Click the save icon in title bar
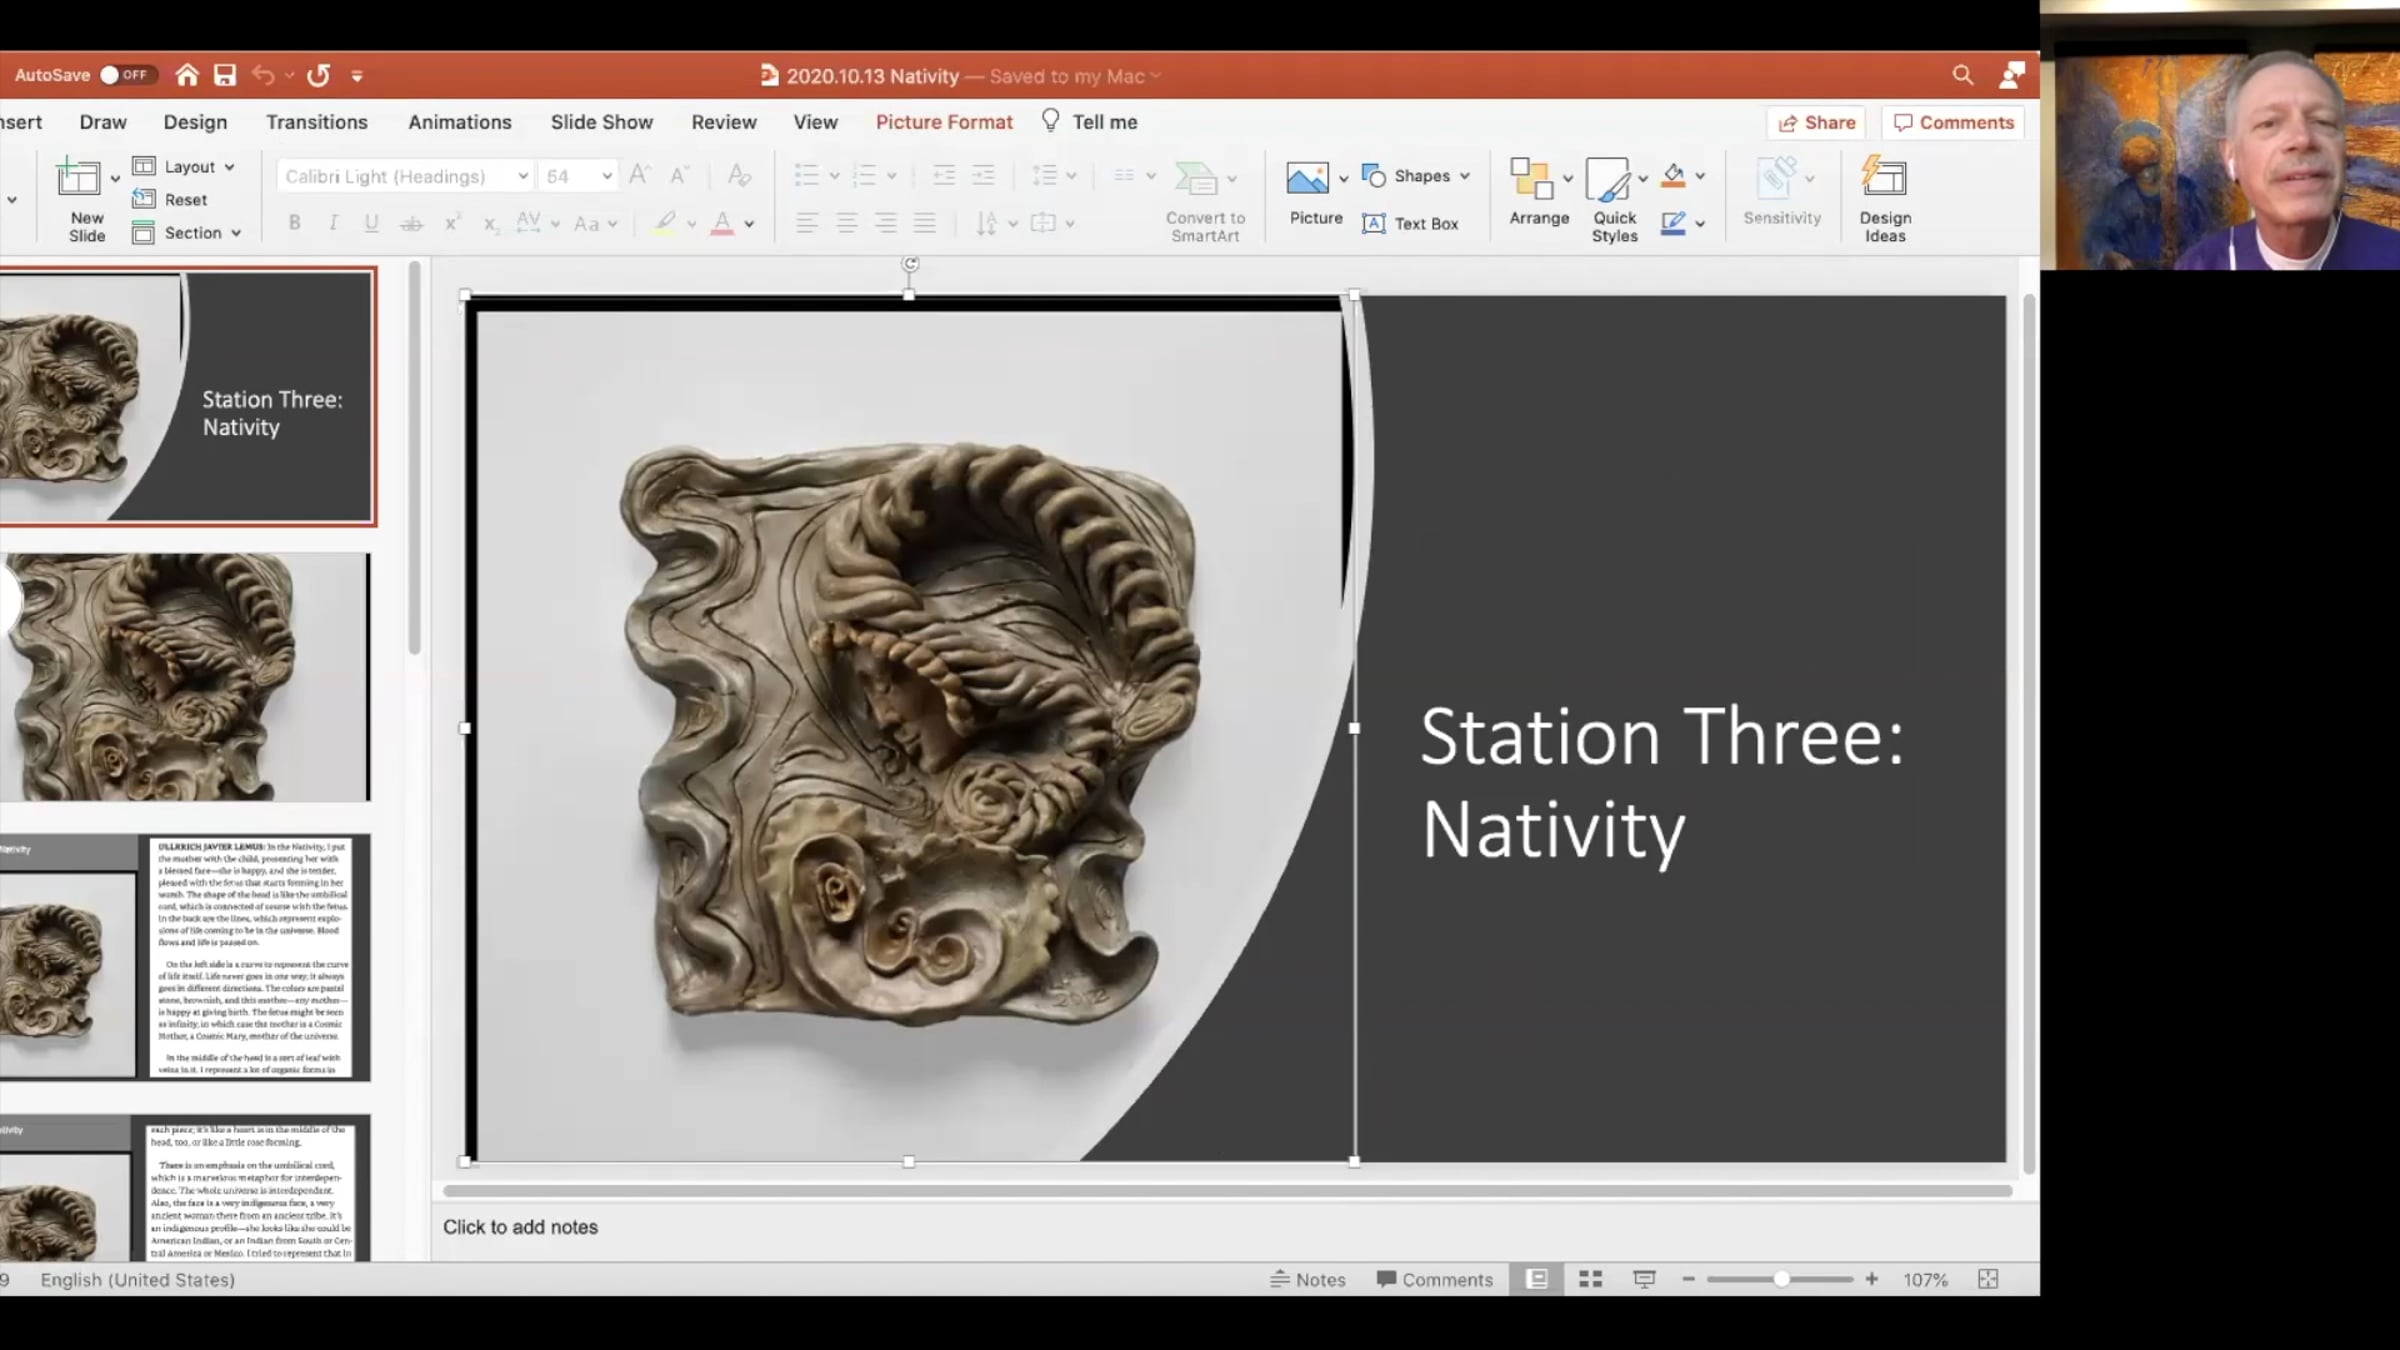This screenshot has height=1350, width=2400. 225,75
